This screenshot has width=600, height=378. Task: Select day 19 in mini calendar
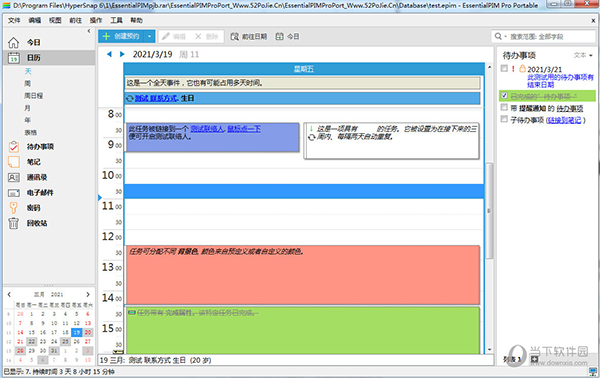pyautogui.click(x=77, y=332)
